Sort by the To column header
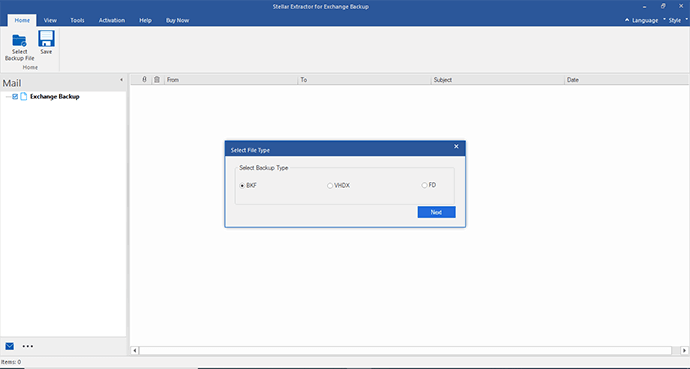690x369 pixels. point(364,80)
